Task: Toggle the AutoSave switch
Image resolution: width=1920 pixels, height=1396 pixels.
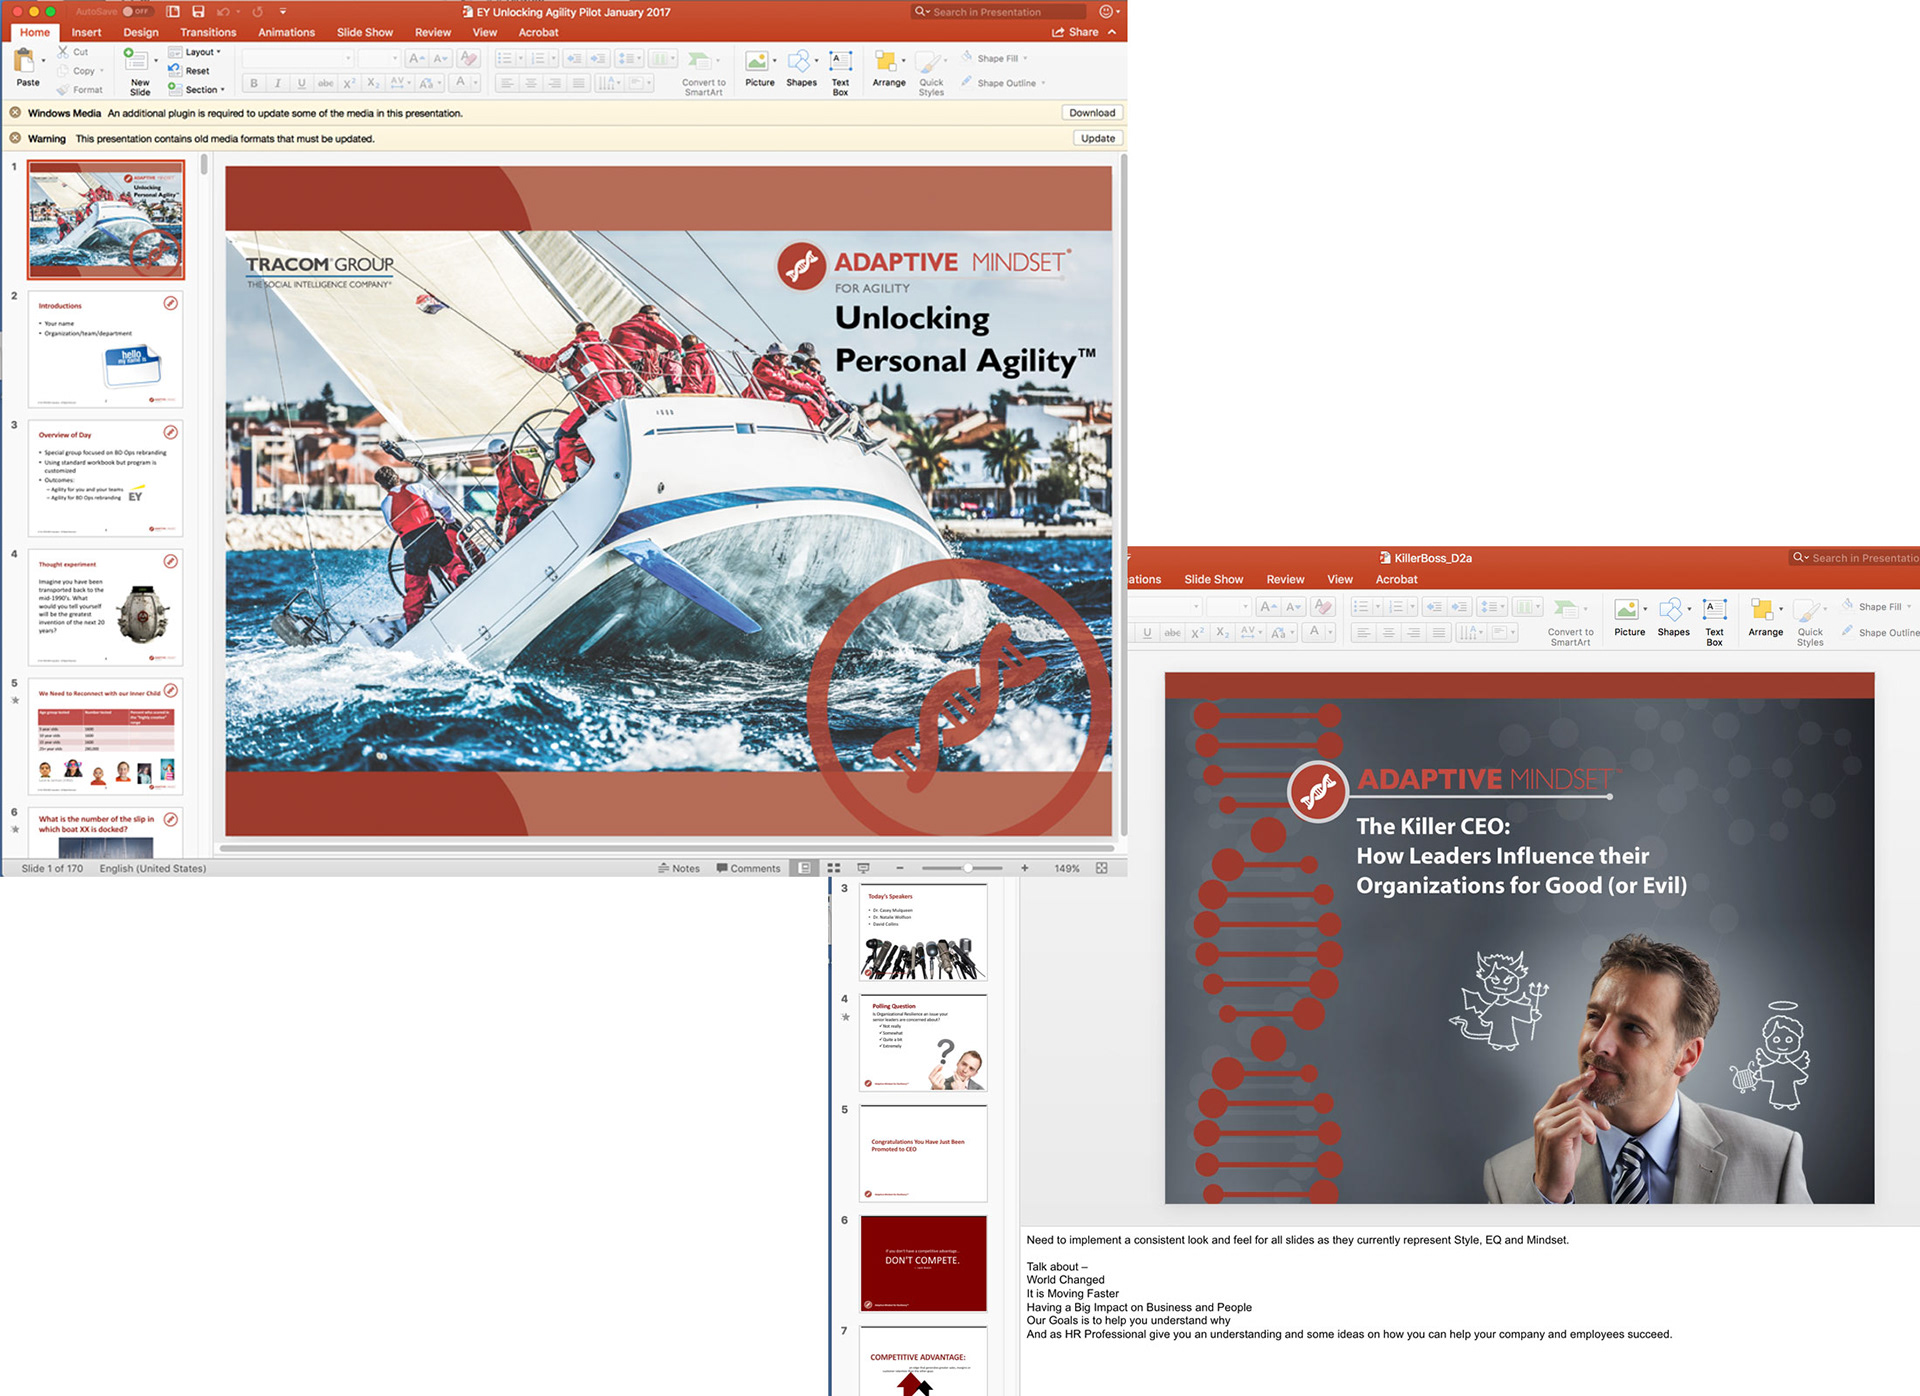Action: point(137,12)
